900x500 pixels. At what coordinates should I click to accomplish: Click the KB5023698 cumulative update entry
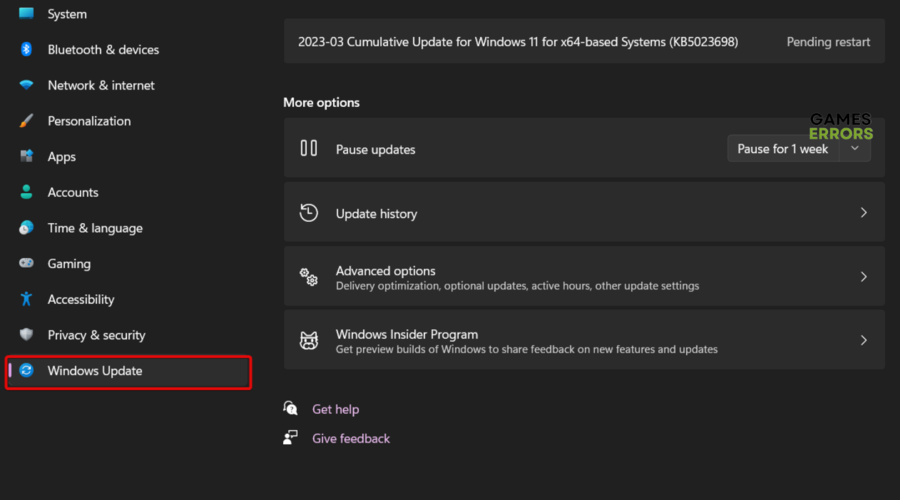click(518, 42)
